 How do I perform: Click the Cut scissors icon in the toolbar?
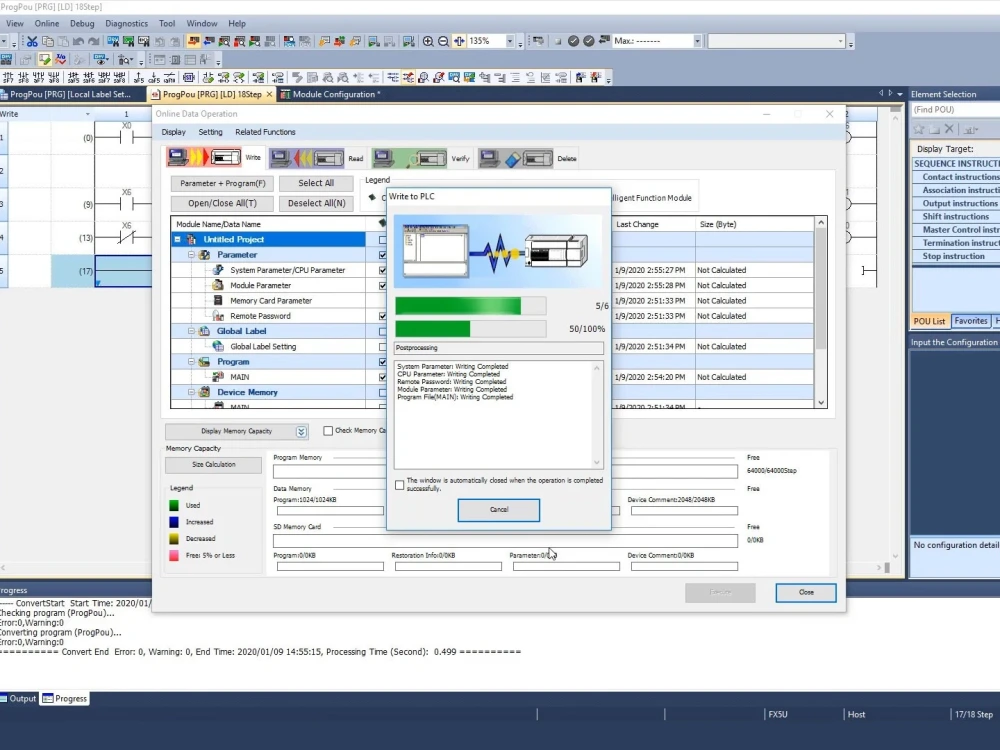coord(32,41)
